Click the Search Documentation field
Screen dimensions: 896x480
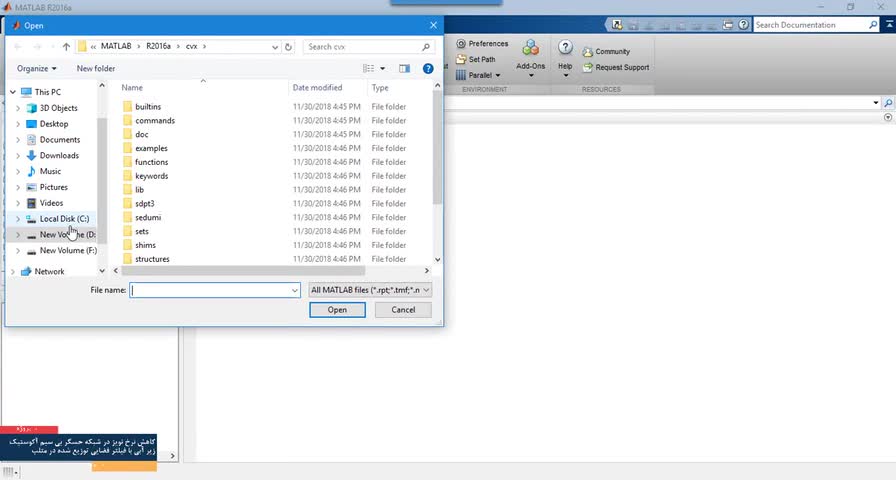(810, 25)
